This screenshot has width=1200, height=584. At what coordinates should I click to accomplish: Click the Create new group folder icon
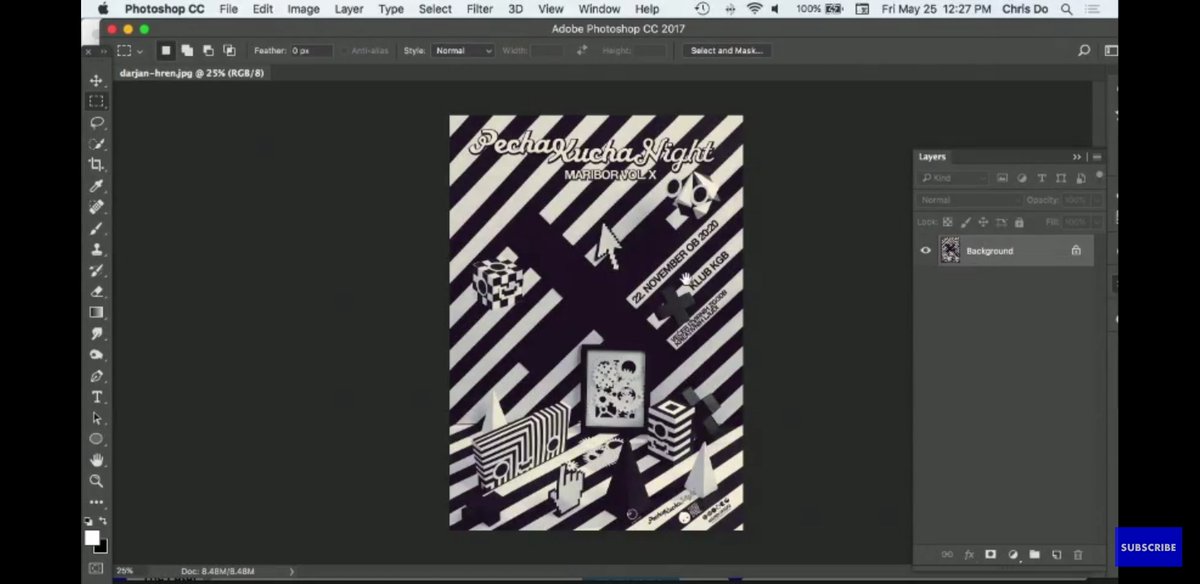point(1035,554)
